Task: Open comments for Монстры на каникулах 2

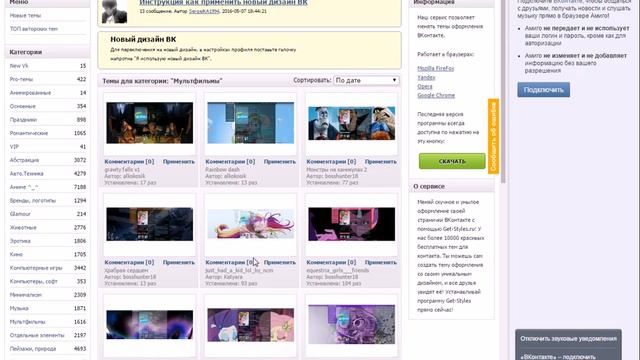Action: click(331, 162)
